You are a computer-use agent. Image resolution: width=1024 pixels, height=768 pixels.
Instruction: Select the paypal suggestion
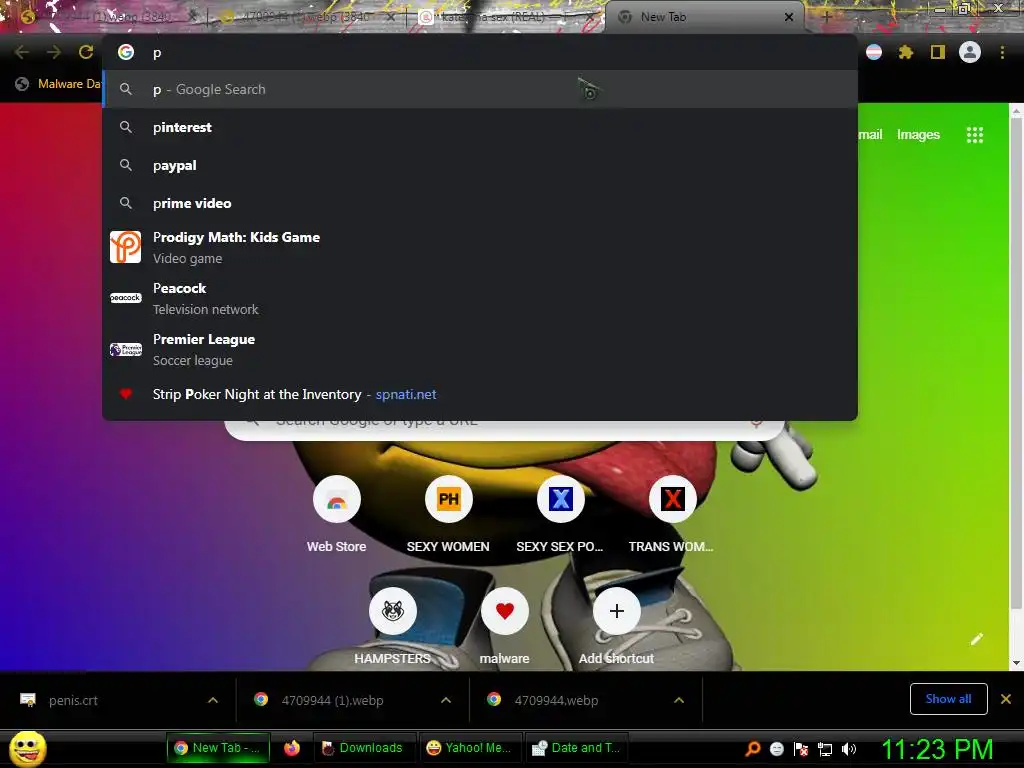[x=480, y=165]
